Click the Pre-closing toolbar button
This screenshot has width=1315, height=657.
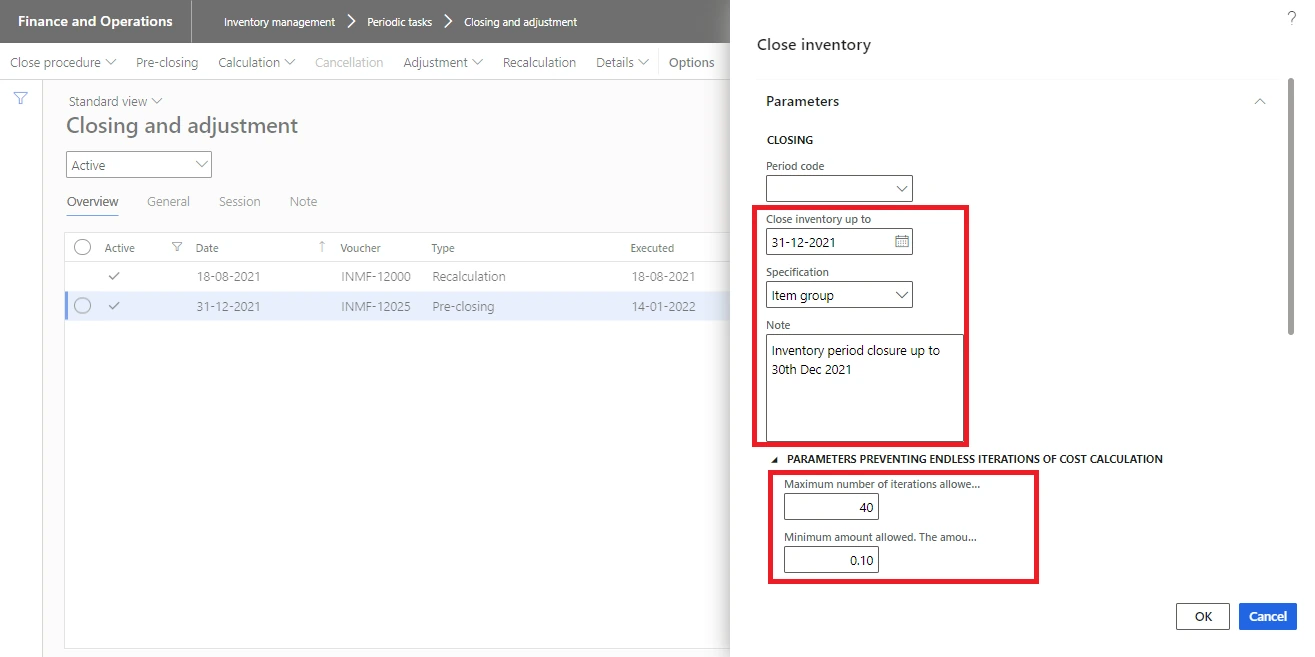pos(167,62)
